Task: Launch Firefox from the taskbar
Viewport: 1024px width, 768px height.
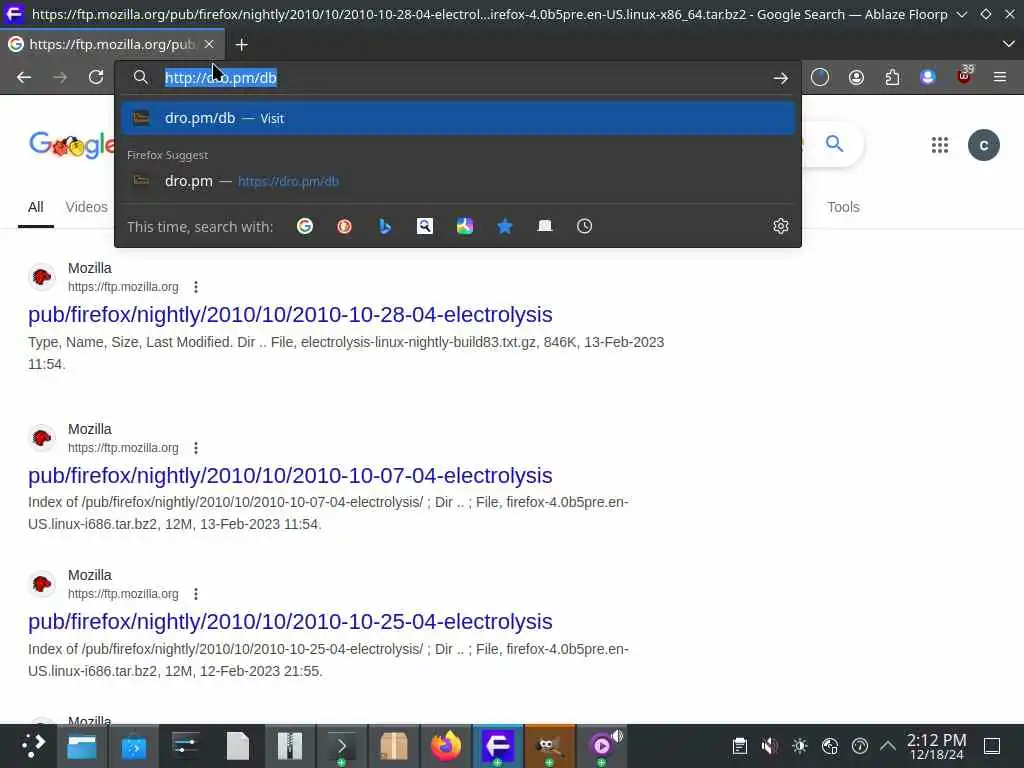Action: pyautogui.click(x=446, y=746)
